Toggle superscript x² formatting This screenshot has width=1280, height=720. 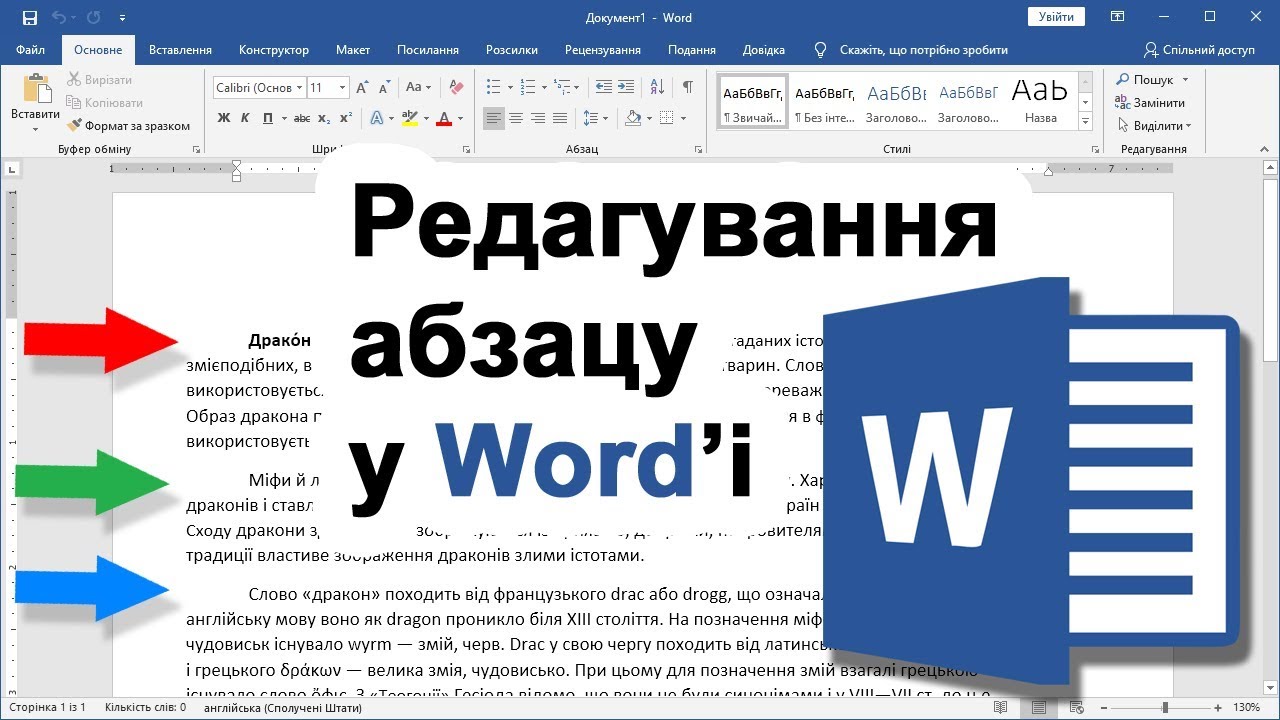[346, 118]
